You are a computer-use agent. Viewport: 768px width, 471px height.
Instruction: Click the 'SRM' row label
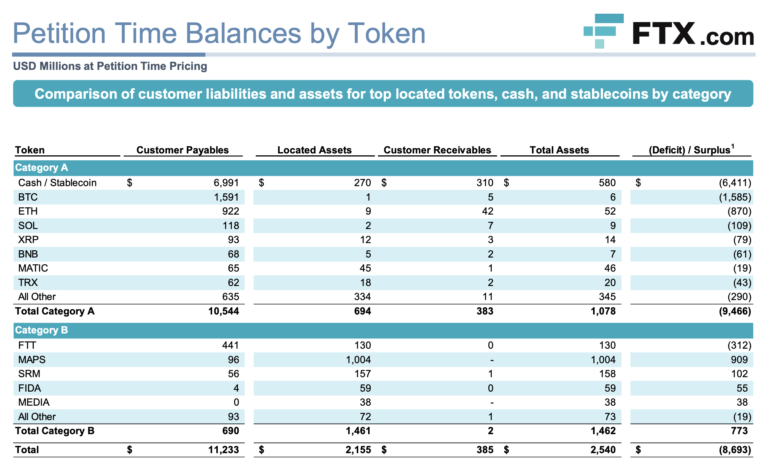click(29, 374)
